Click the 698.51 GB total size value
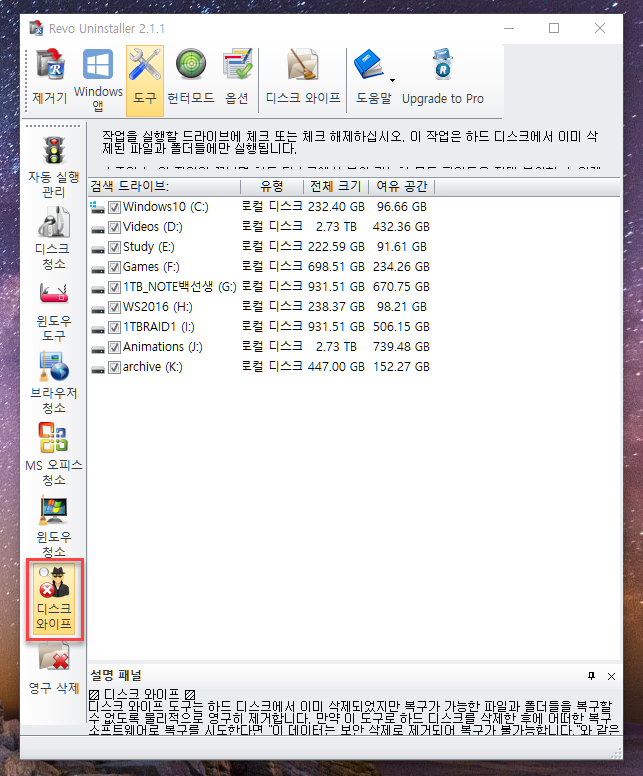Viewport: 643px width, 776px height. pyautogui.click(x=336, y=267)
